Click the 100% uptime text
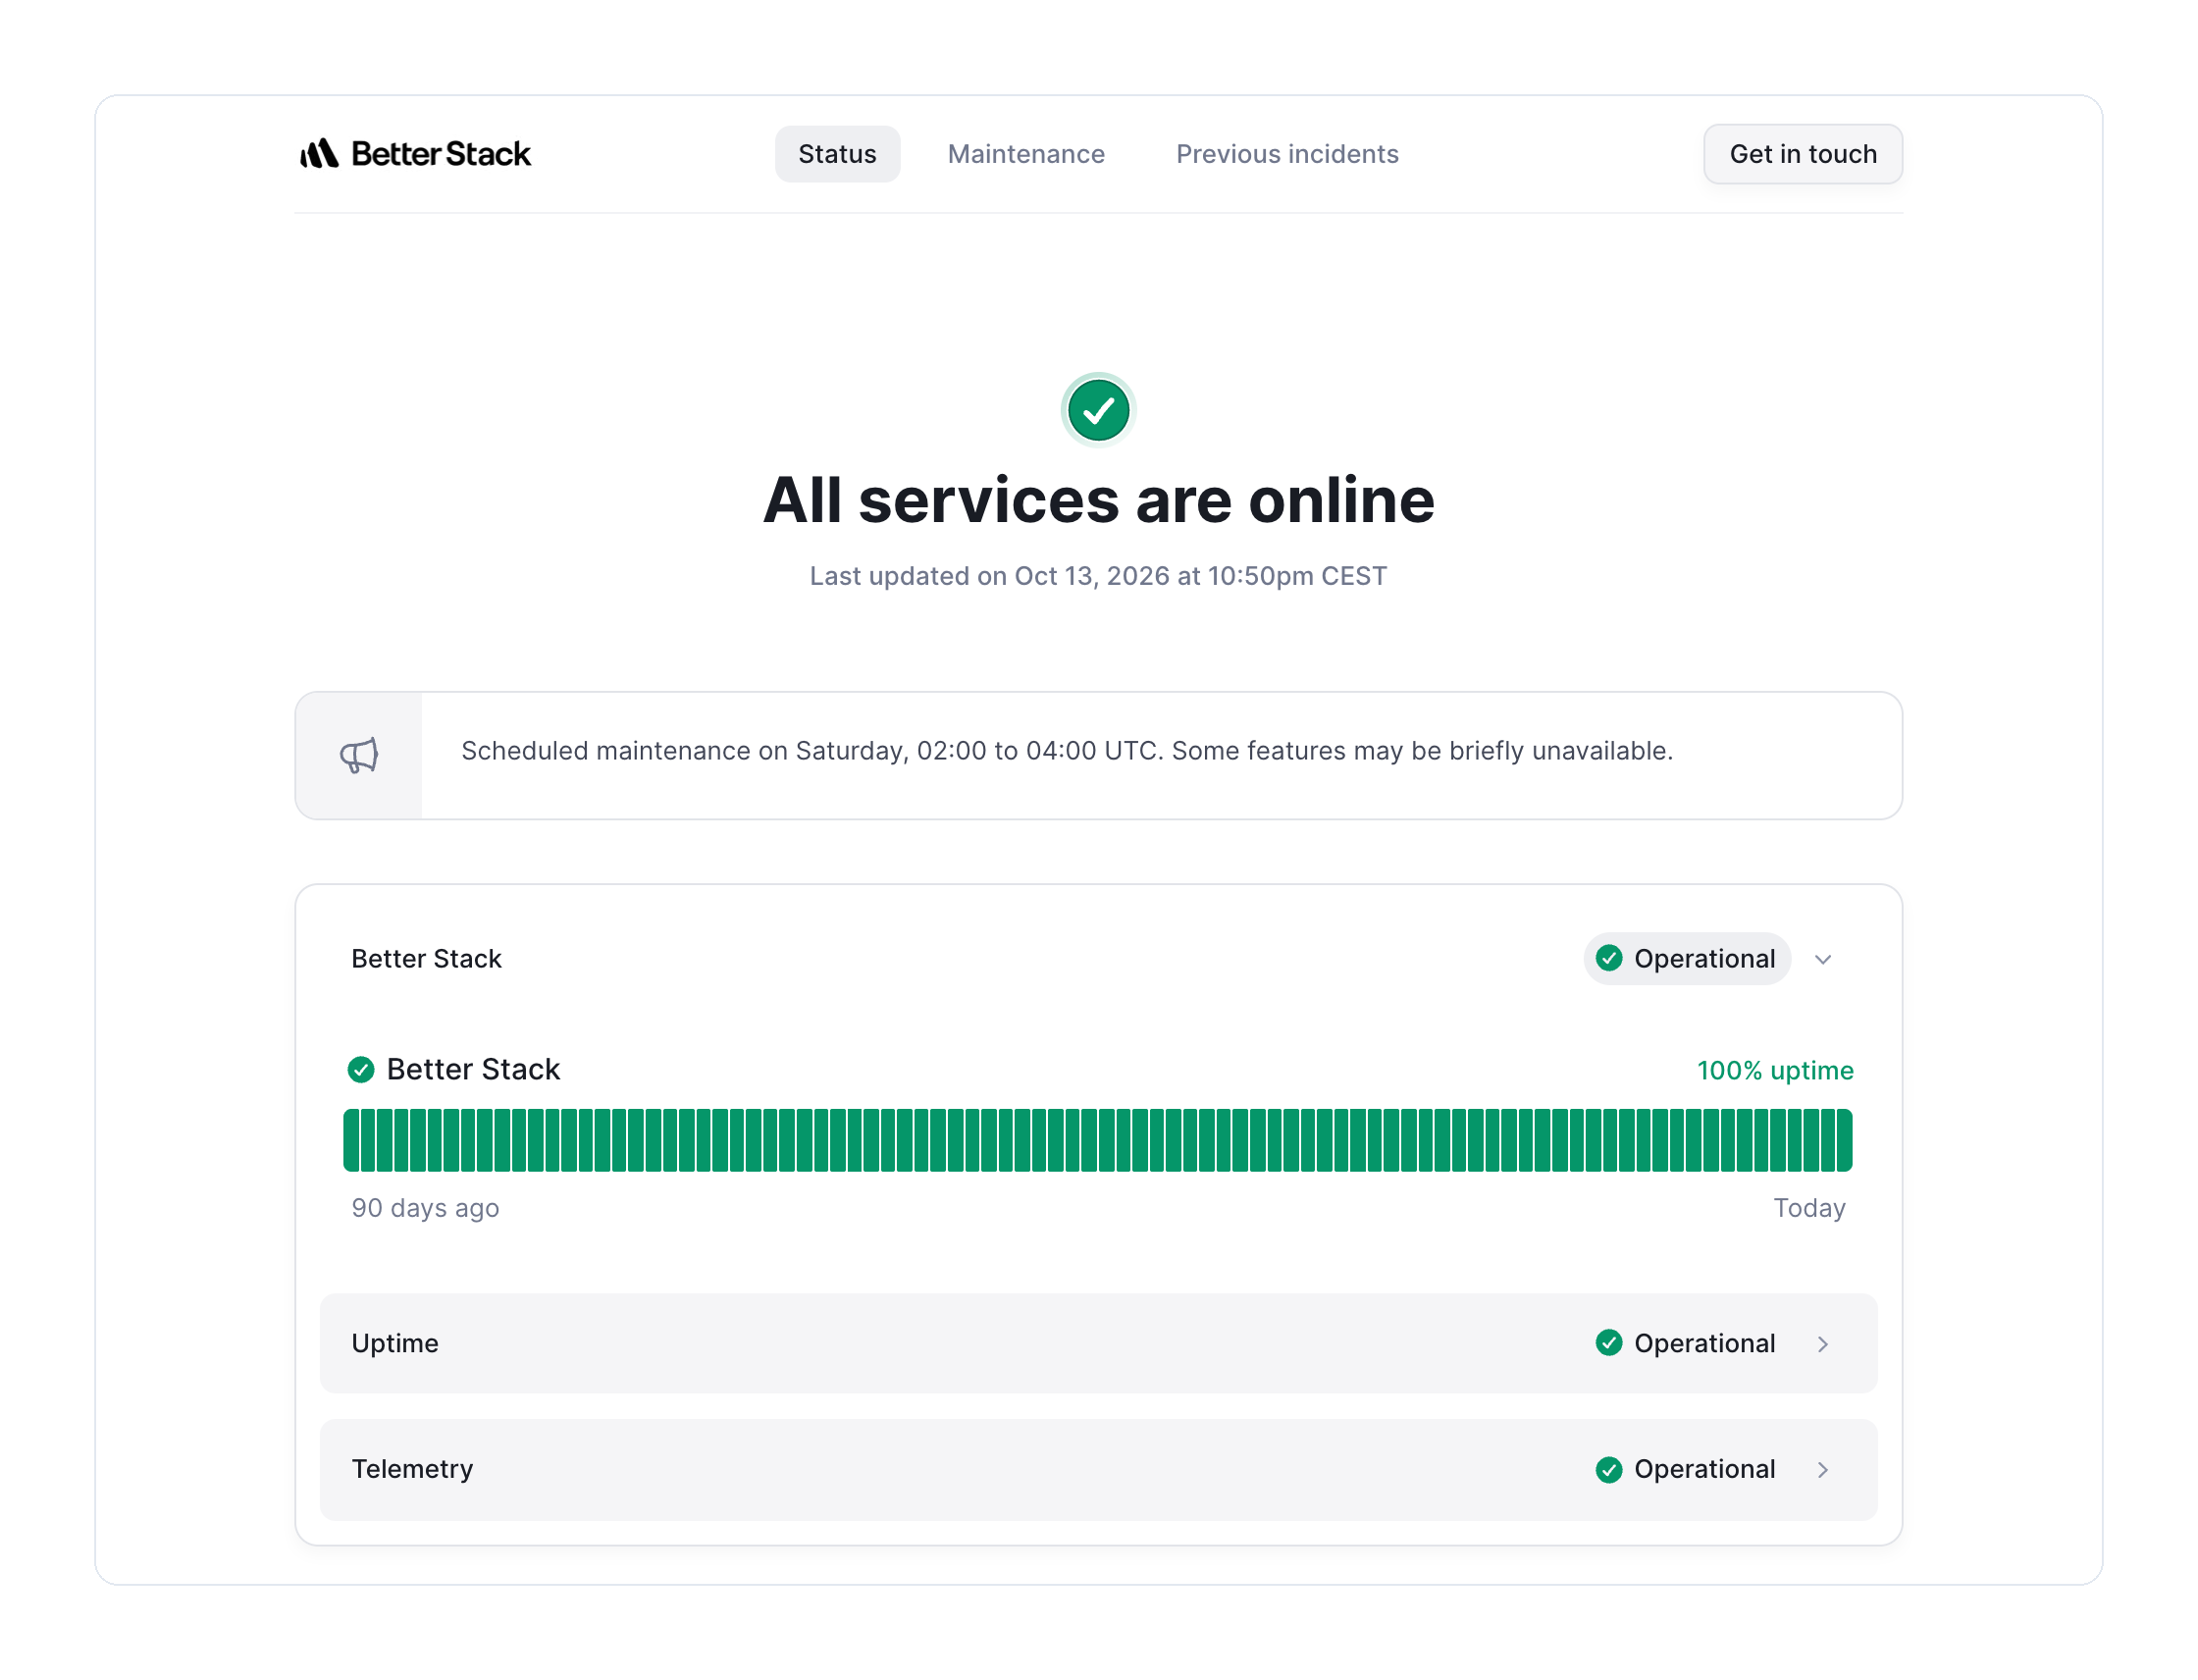Image resolution: width=2198 pixels, height=1680 pixels. pyautogui.click(x=1775, y=1070)
